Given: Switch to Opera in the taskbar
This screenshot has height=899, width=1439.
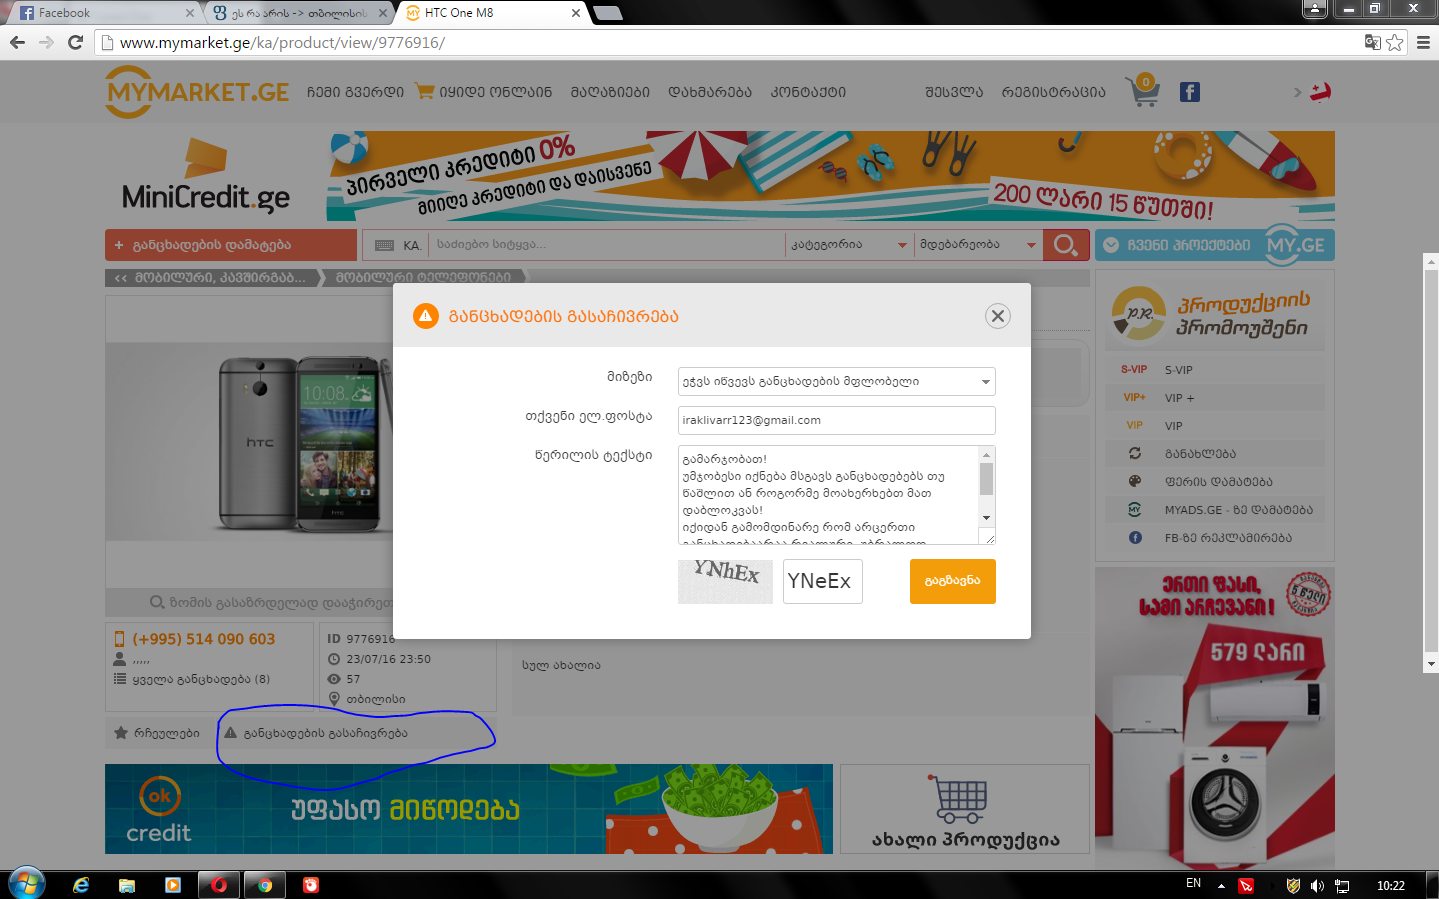Looking at the screenshot, I should [219, 885].
